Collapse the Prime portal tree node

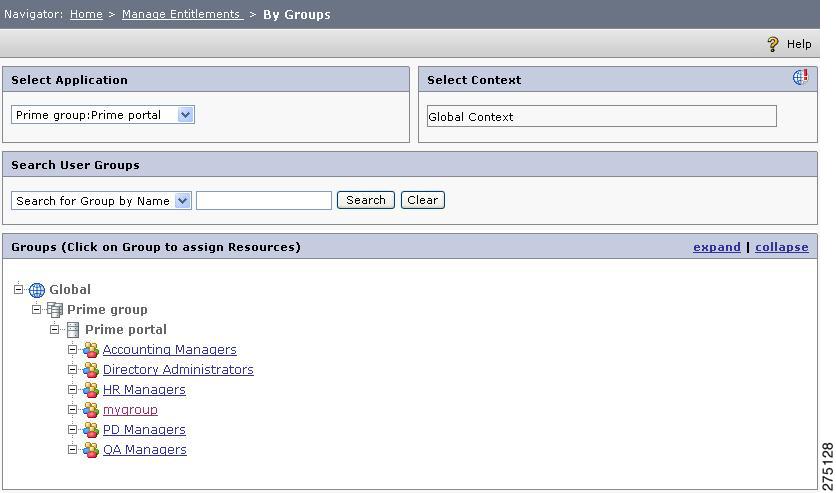[x=54, y=329]
